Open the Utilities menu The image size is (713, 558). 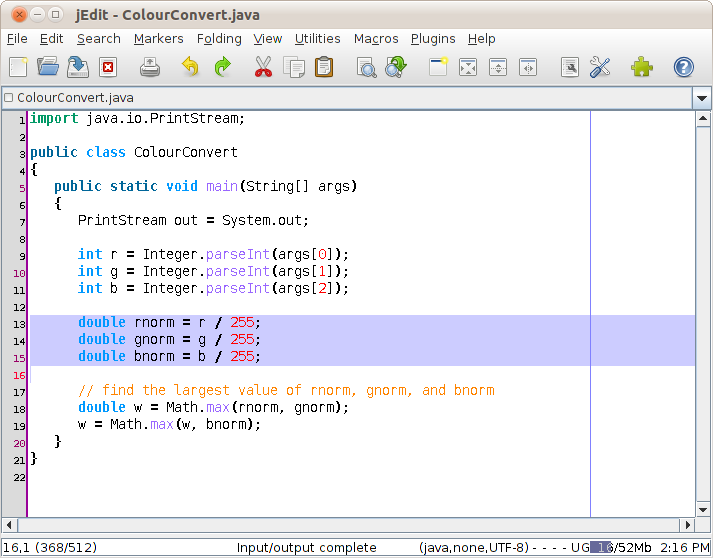(317, 39)
